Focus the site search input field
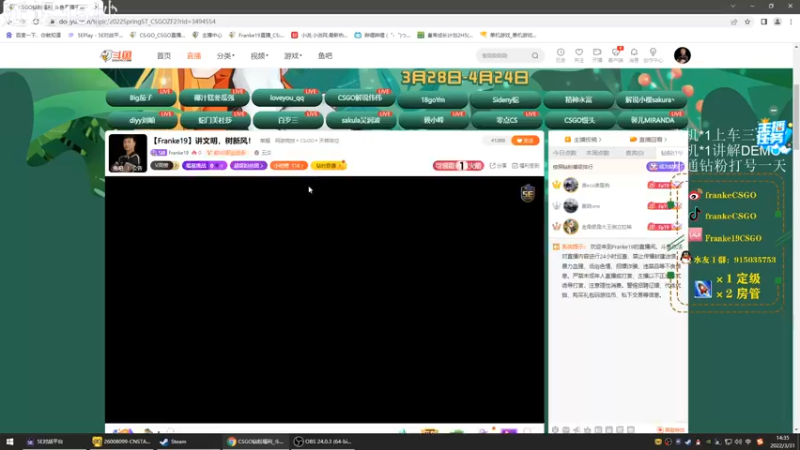 click(504, 56)
